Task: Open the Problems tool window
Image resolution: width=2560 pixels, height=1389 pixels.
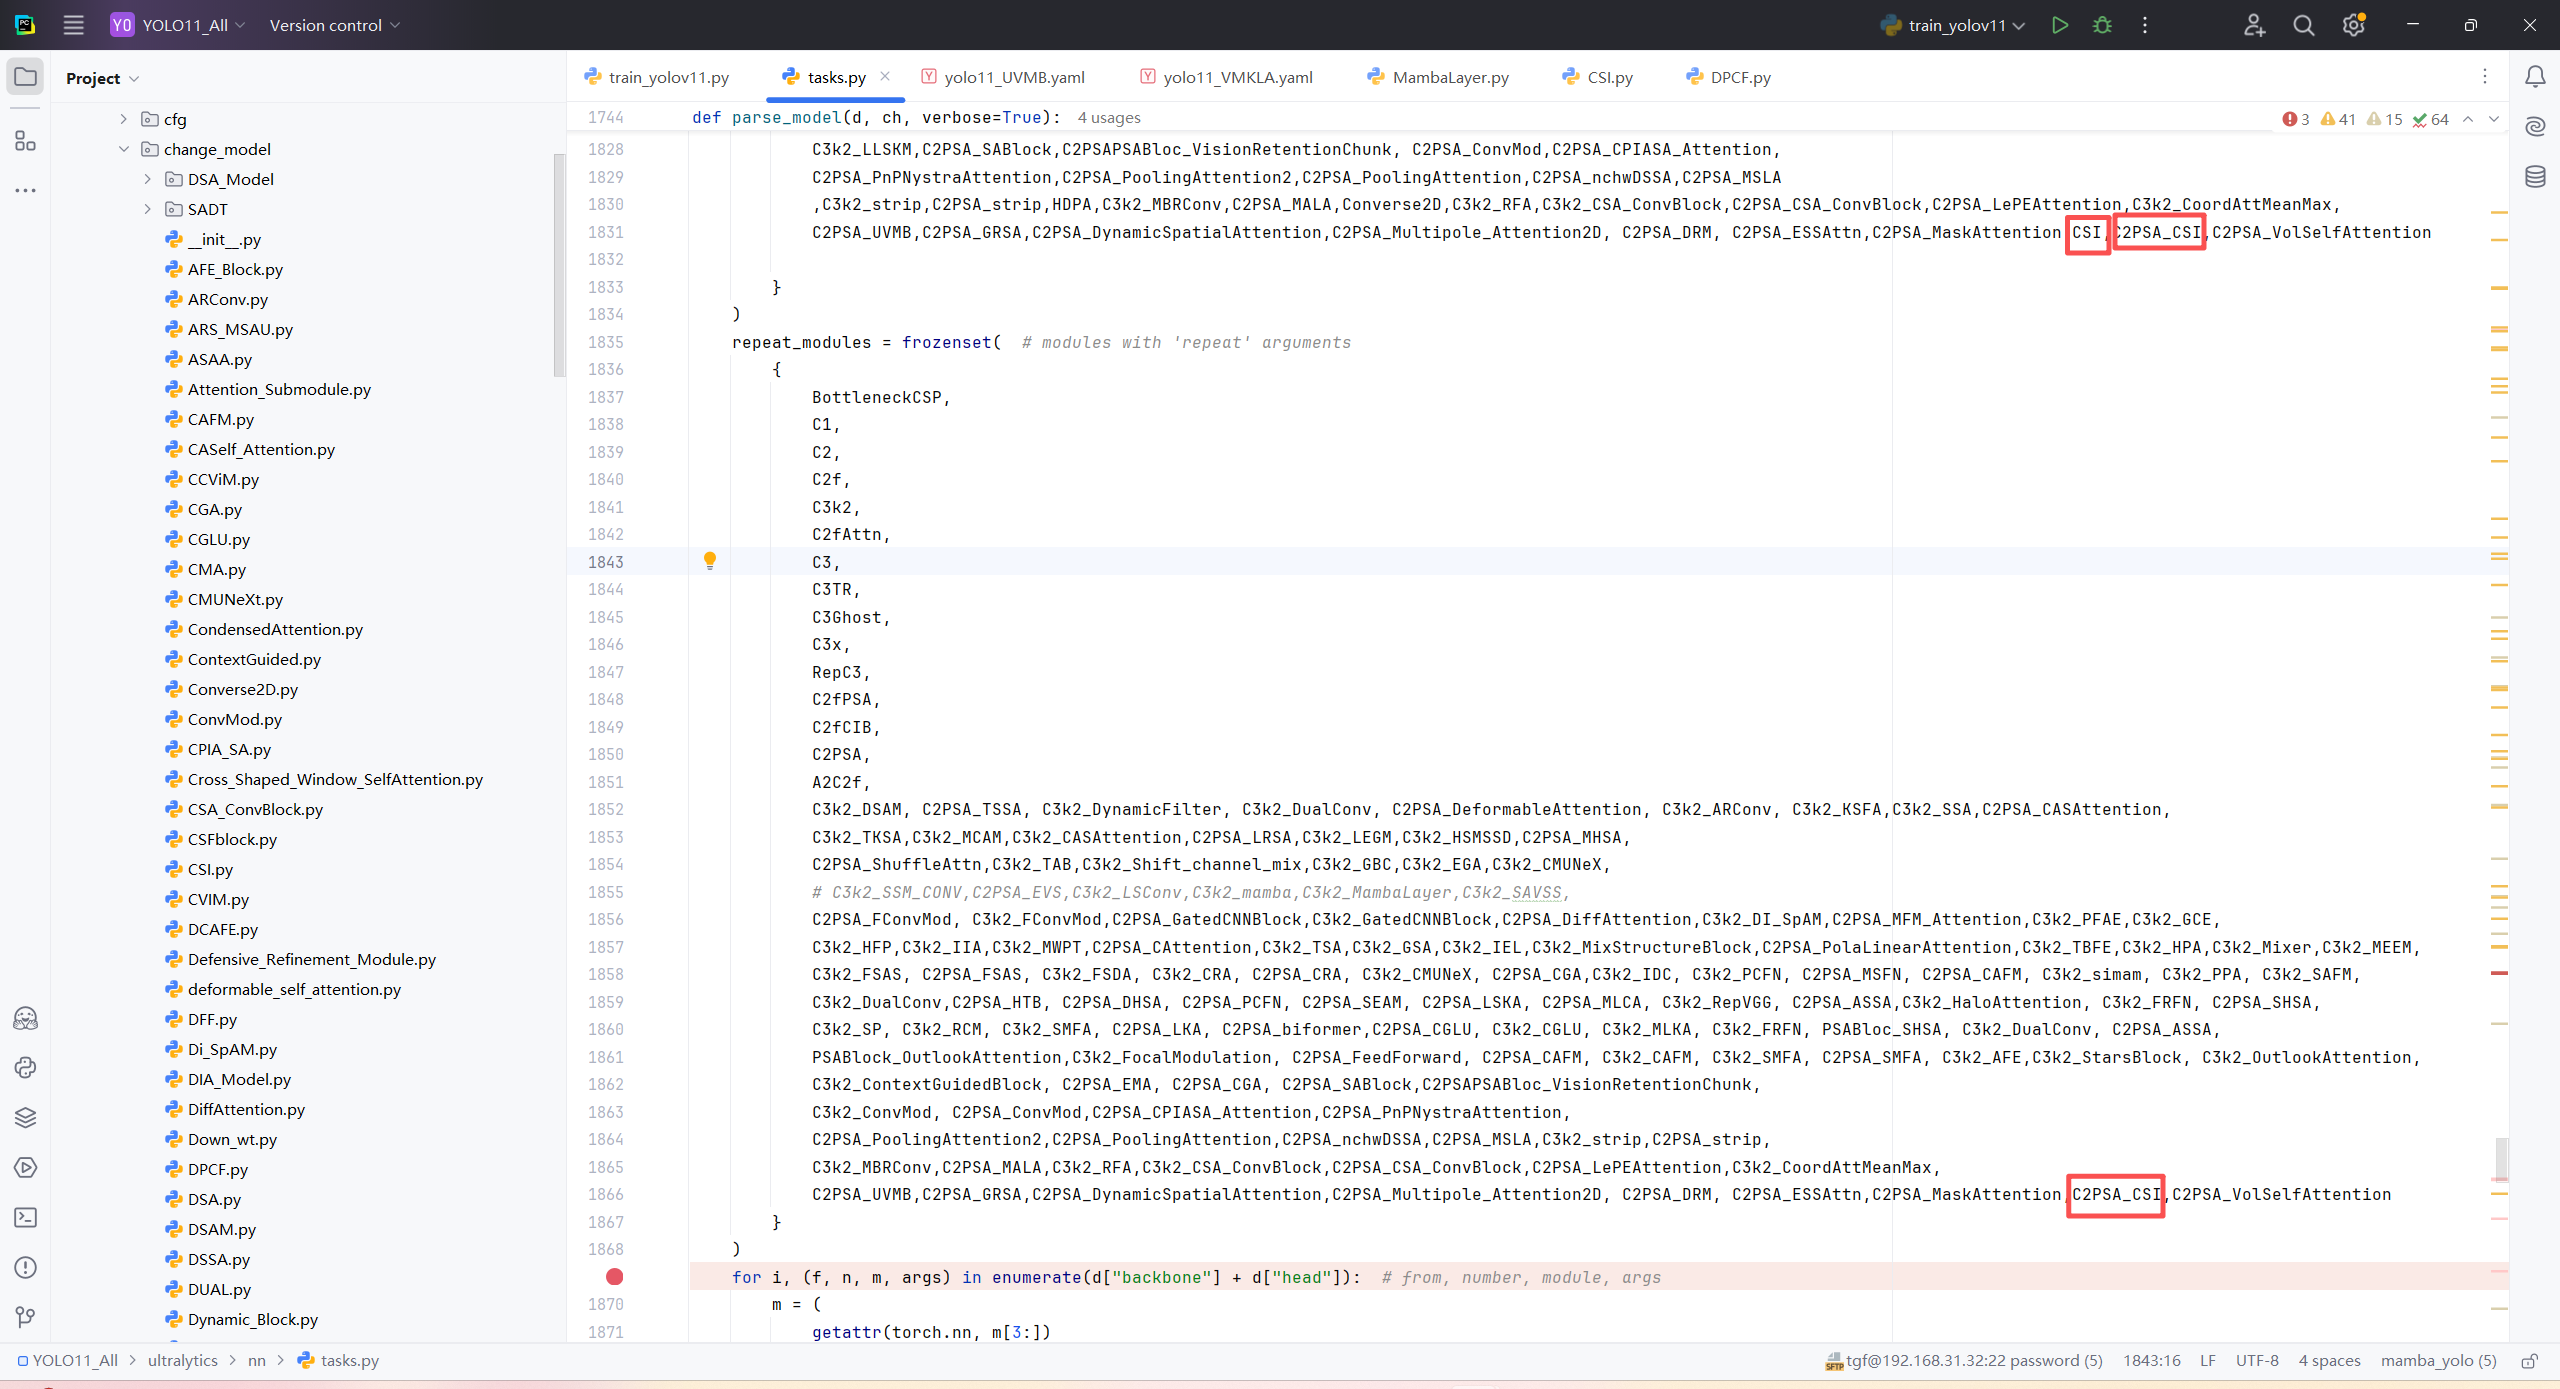Action: pyautogui.click(x=25, y=1267)
